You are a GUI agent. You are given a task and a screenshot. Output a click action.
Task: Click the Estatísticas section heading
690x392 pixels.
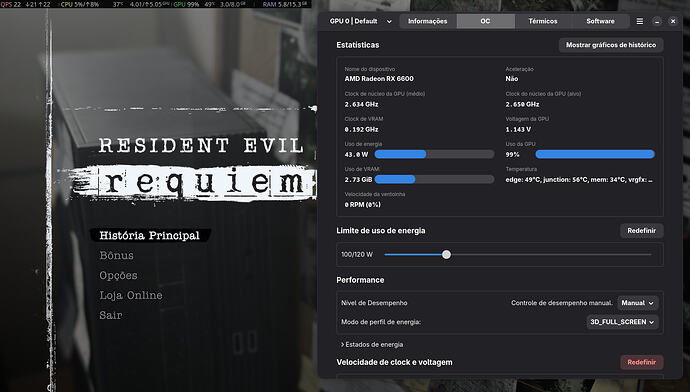point(357,45)
